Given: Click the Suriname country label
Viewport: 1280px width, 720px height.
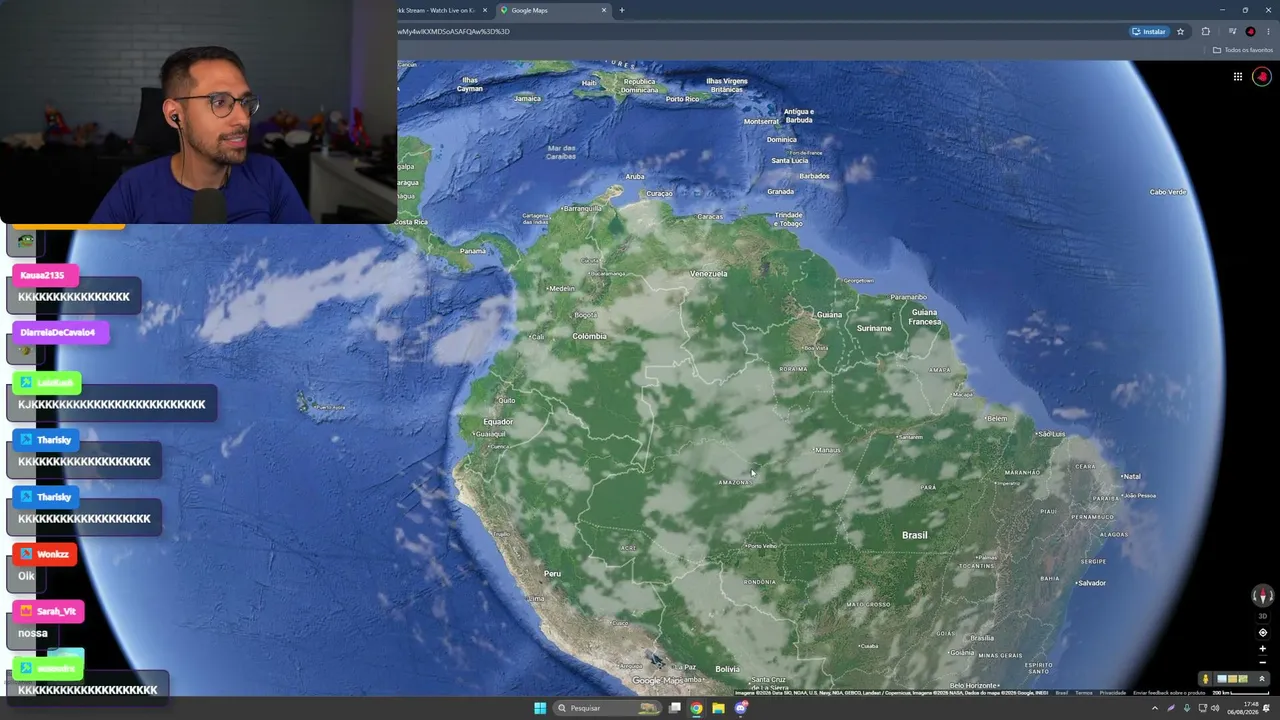Looking at the screenshot, I should coord(874,328).
